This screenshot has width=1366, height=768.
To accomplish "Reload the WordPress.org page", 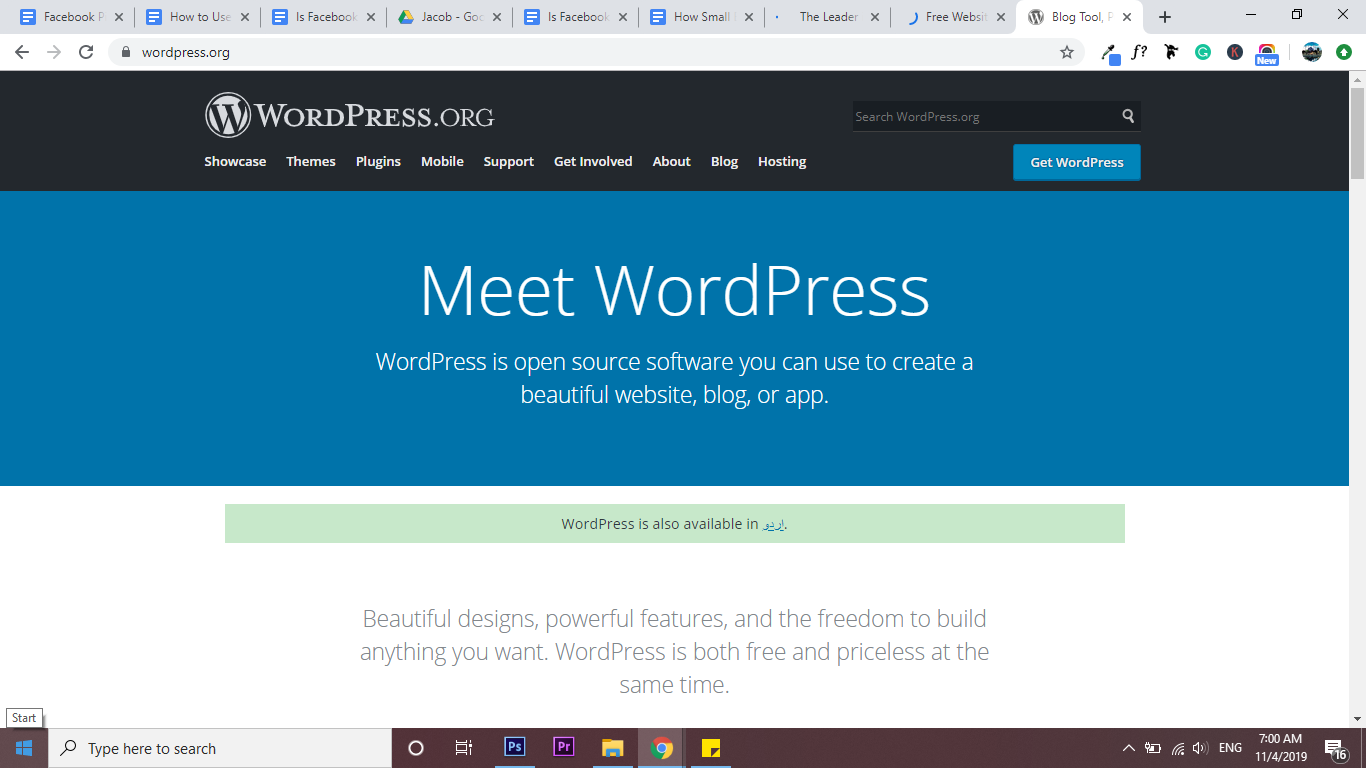I will point(86,52).
